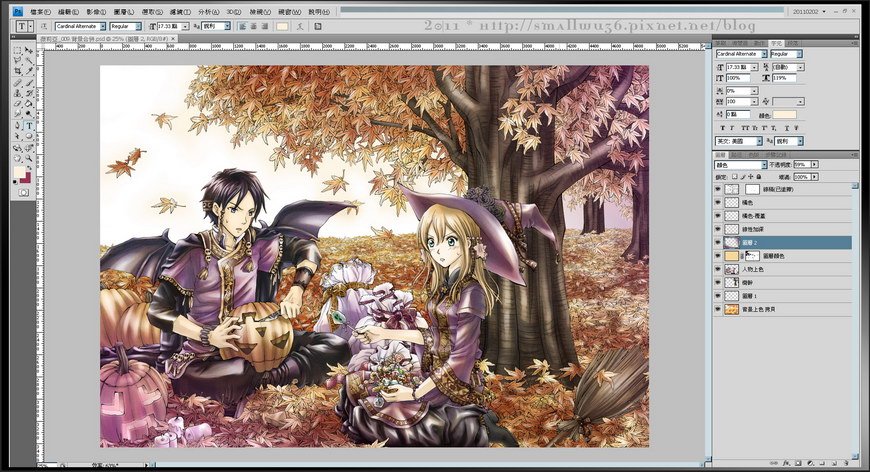Select the Crop tool
The width and height of the screenshot is (870, 472).
point(18,71)
